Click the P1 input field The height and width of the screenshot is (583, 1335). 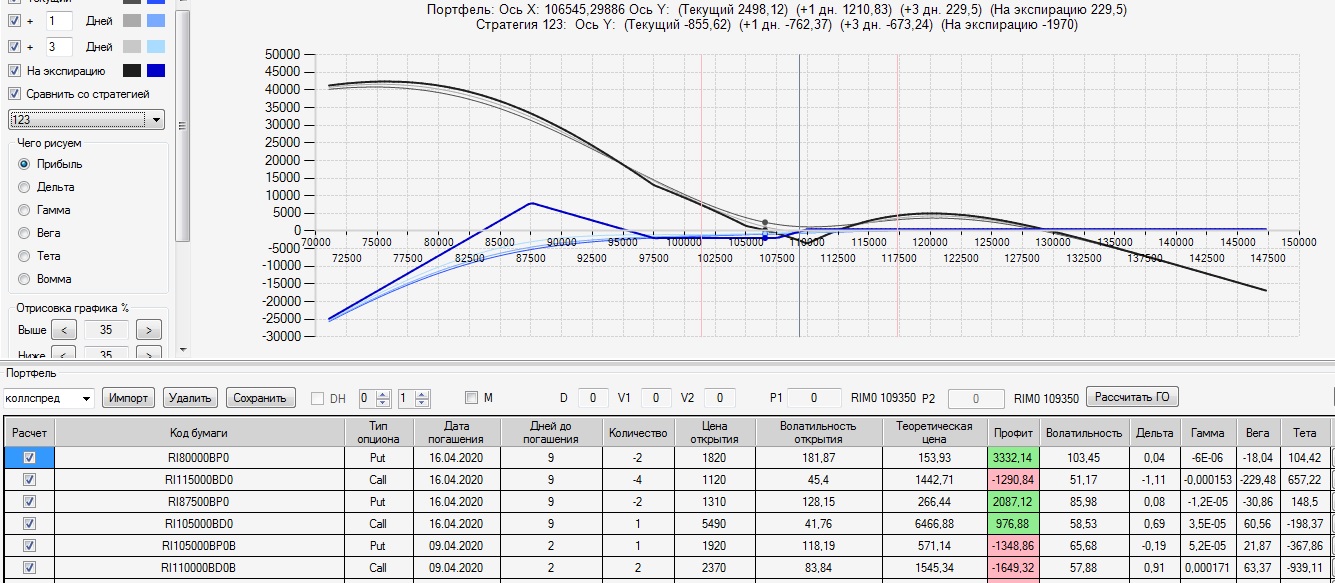814,398
